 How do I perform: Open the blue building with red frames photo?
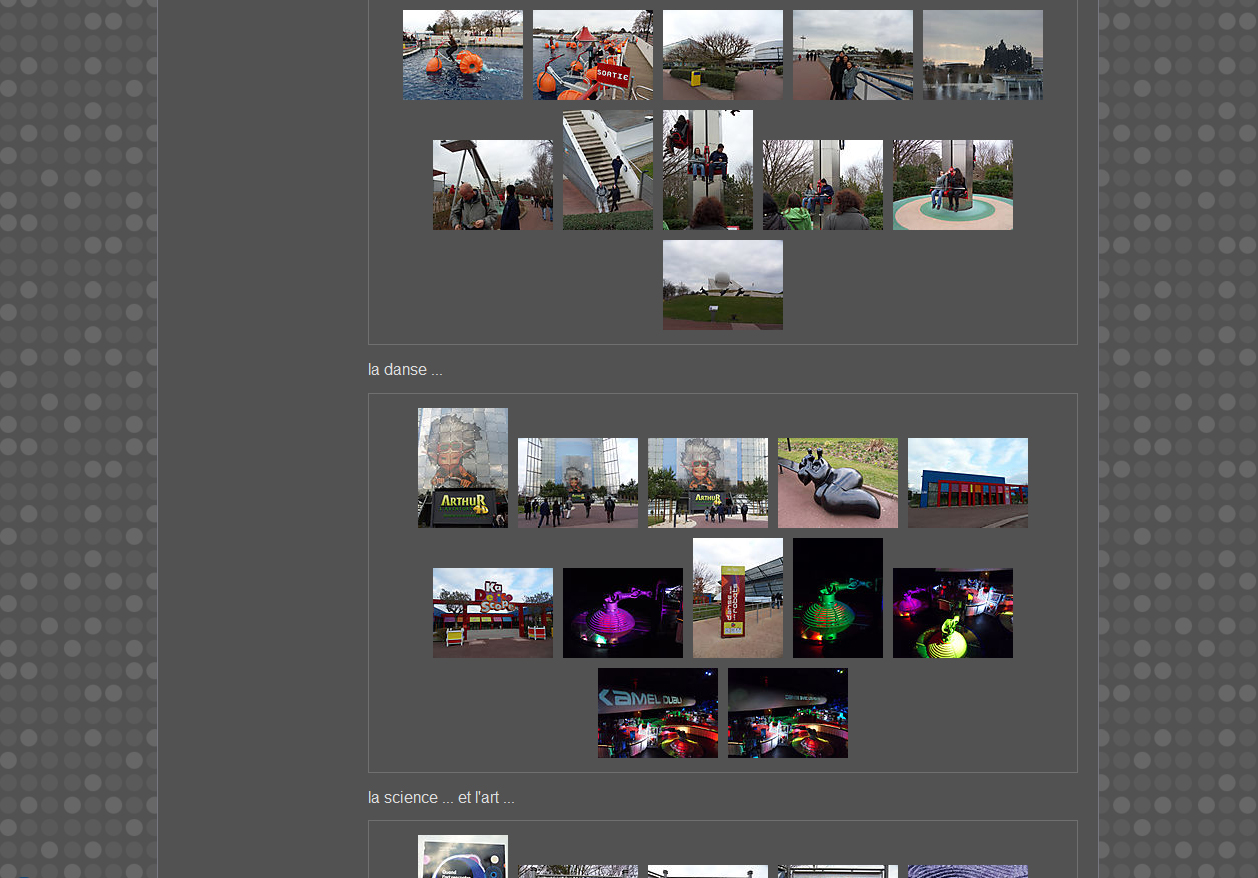pos(967,482)
